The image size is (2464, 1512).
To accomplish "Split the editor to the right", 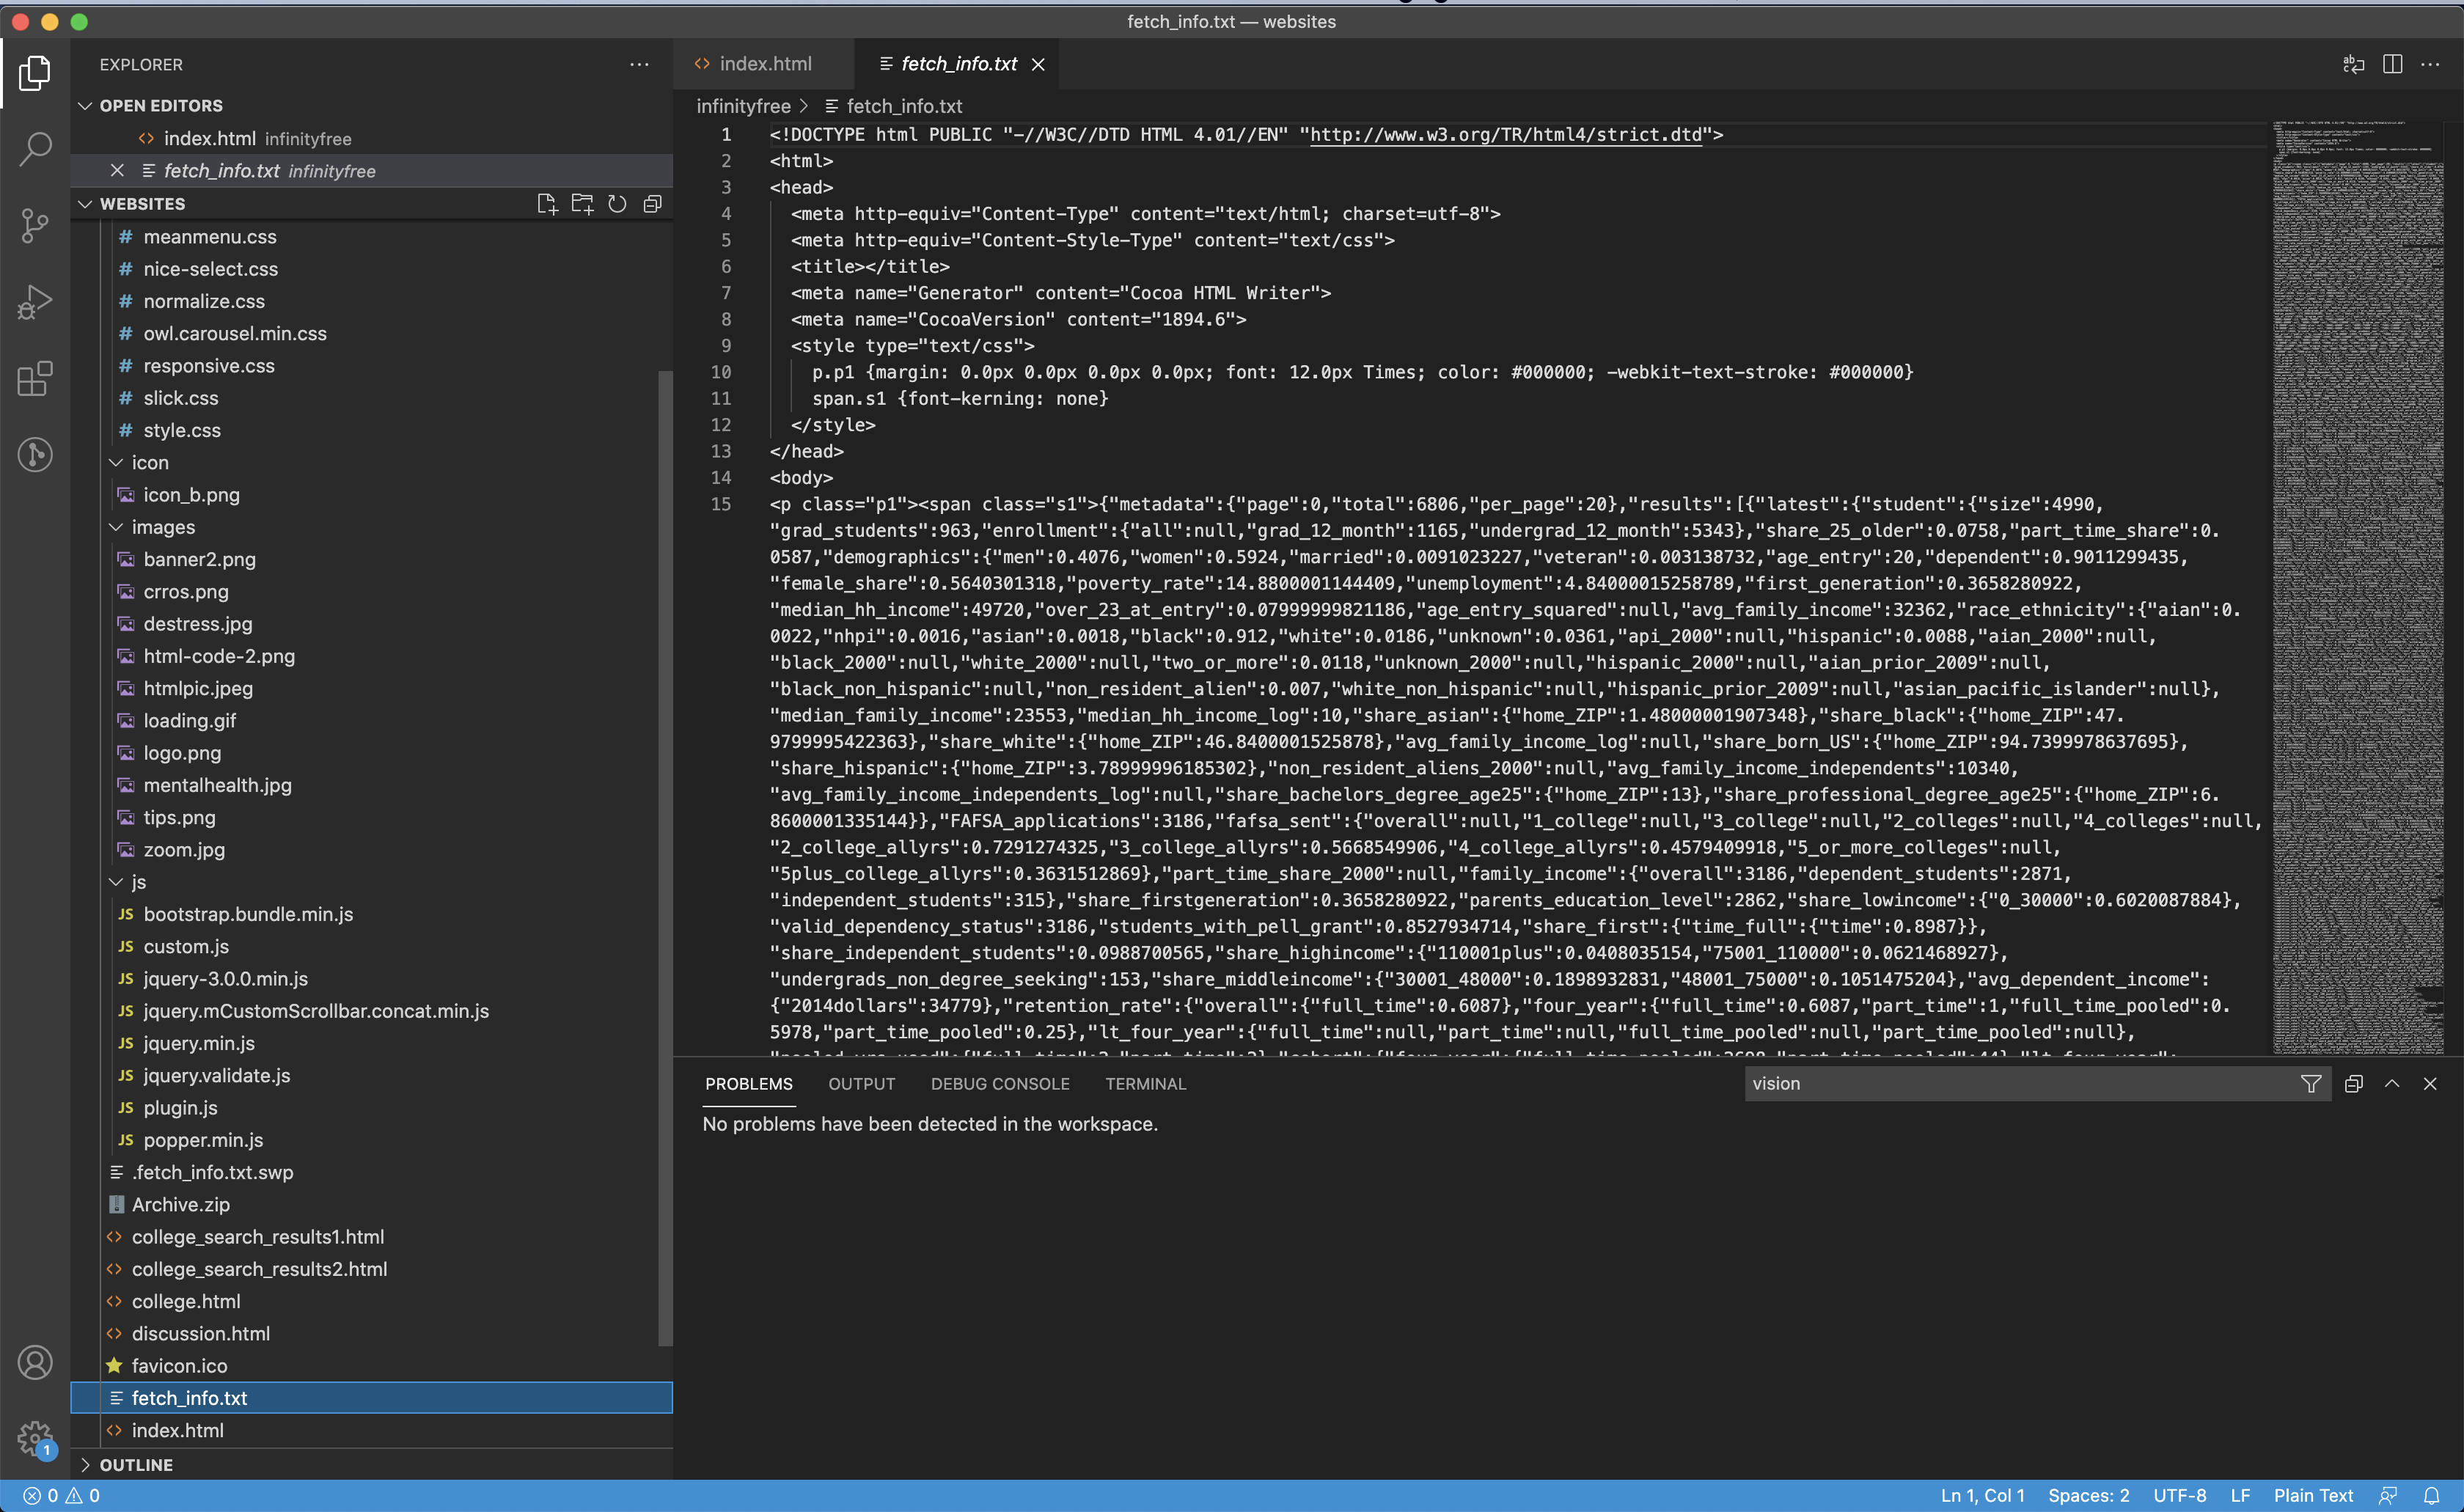I will [x=2392, y=64].
